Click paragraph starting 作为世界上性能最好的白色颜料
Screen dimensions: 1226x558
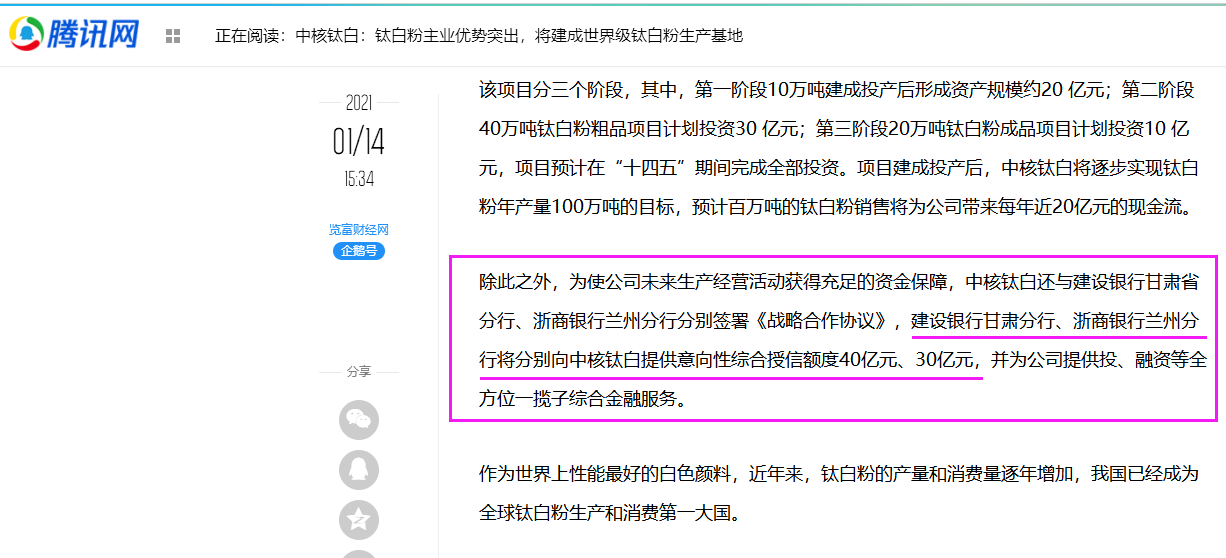[838, 495]
